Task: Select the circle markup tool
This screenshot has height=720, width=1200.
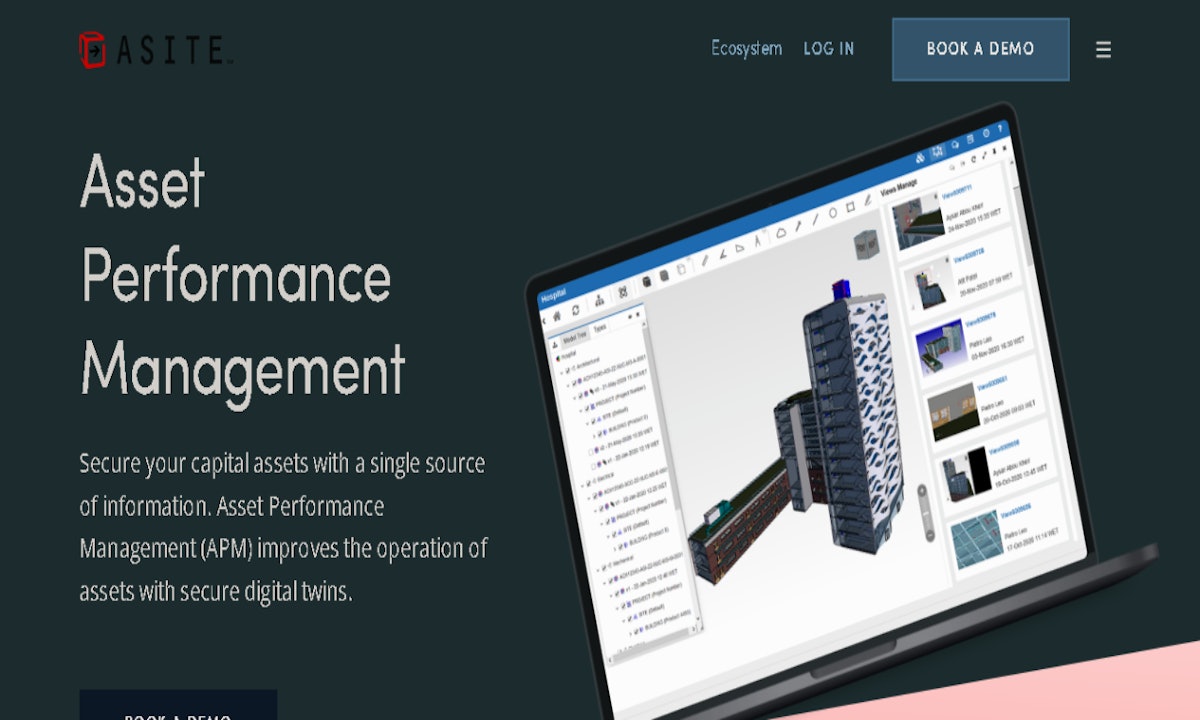Action: 833,213
